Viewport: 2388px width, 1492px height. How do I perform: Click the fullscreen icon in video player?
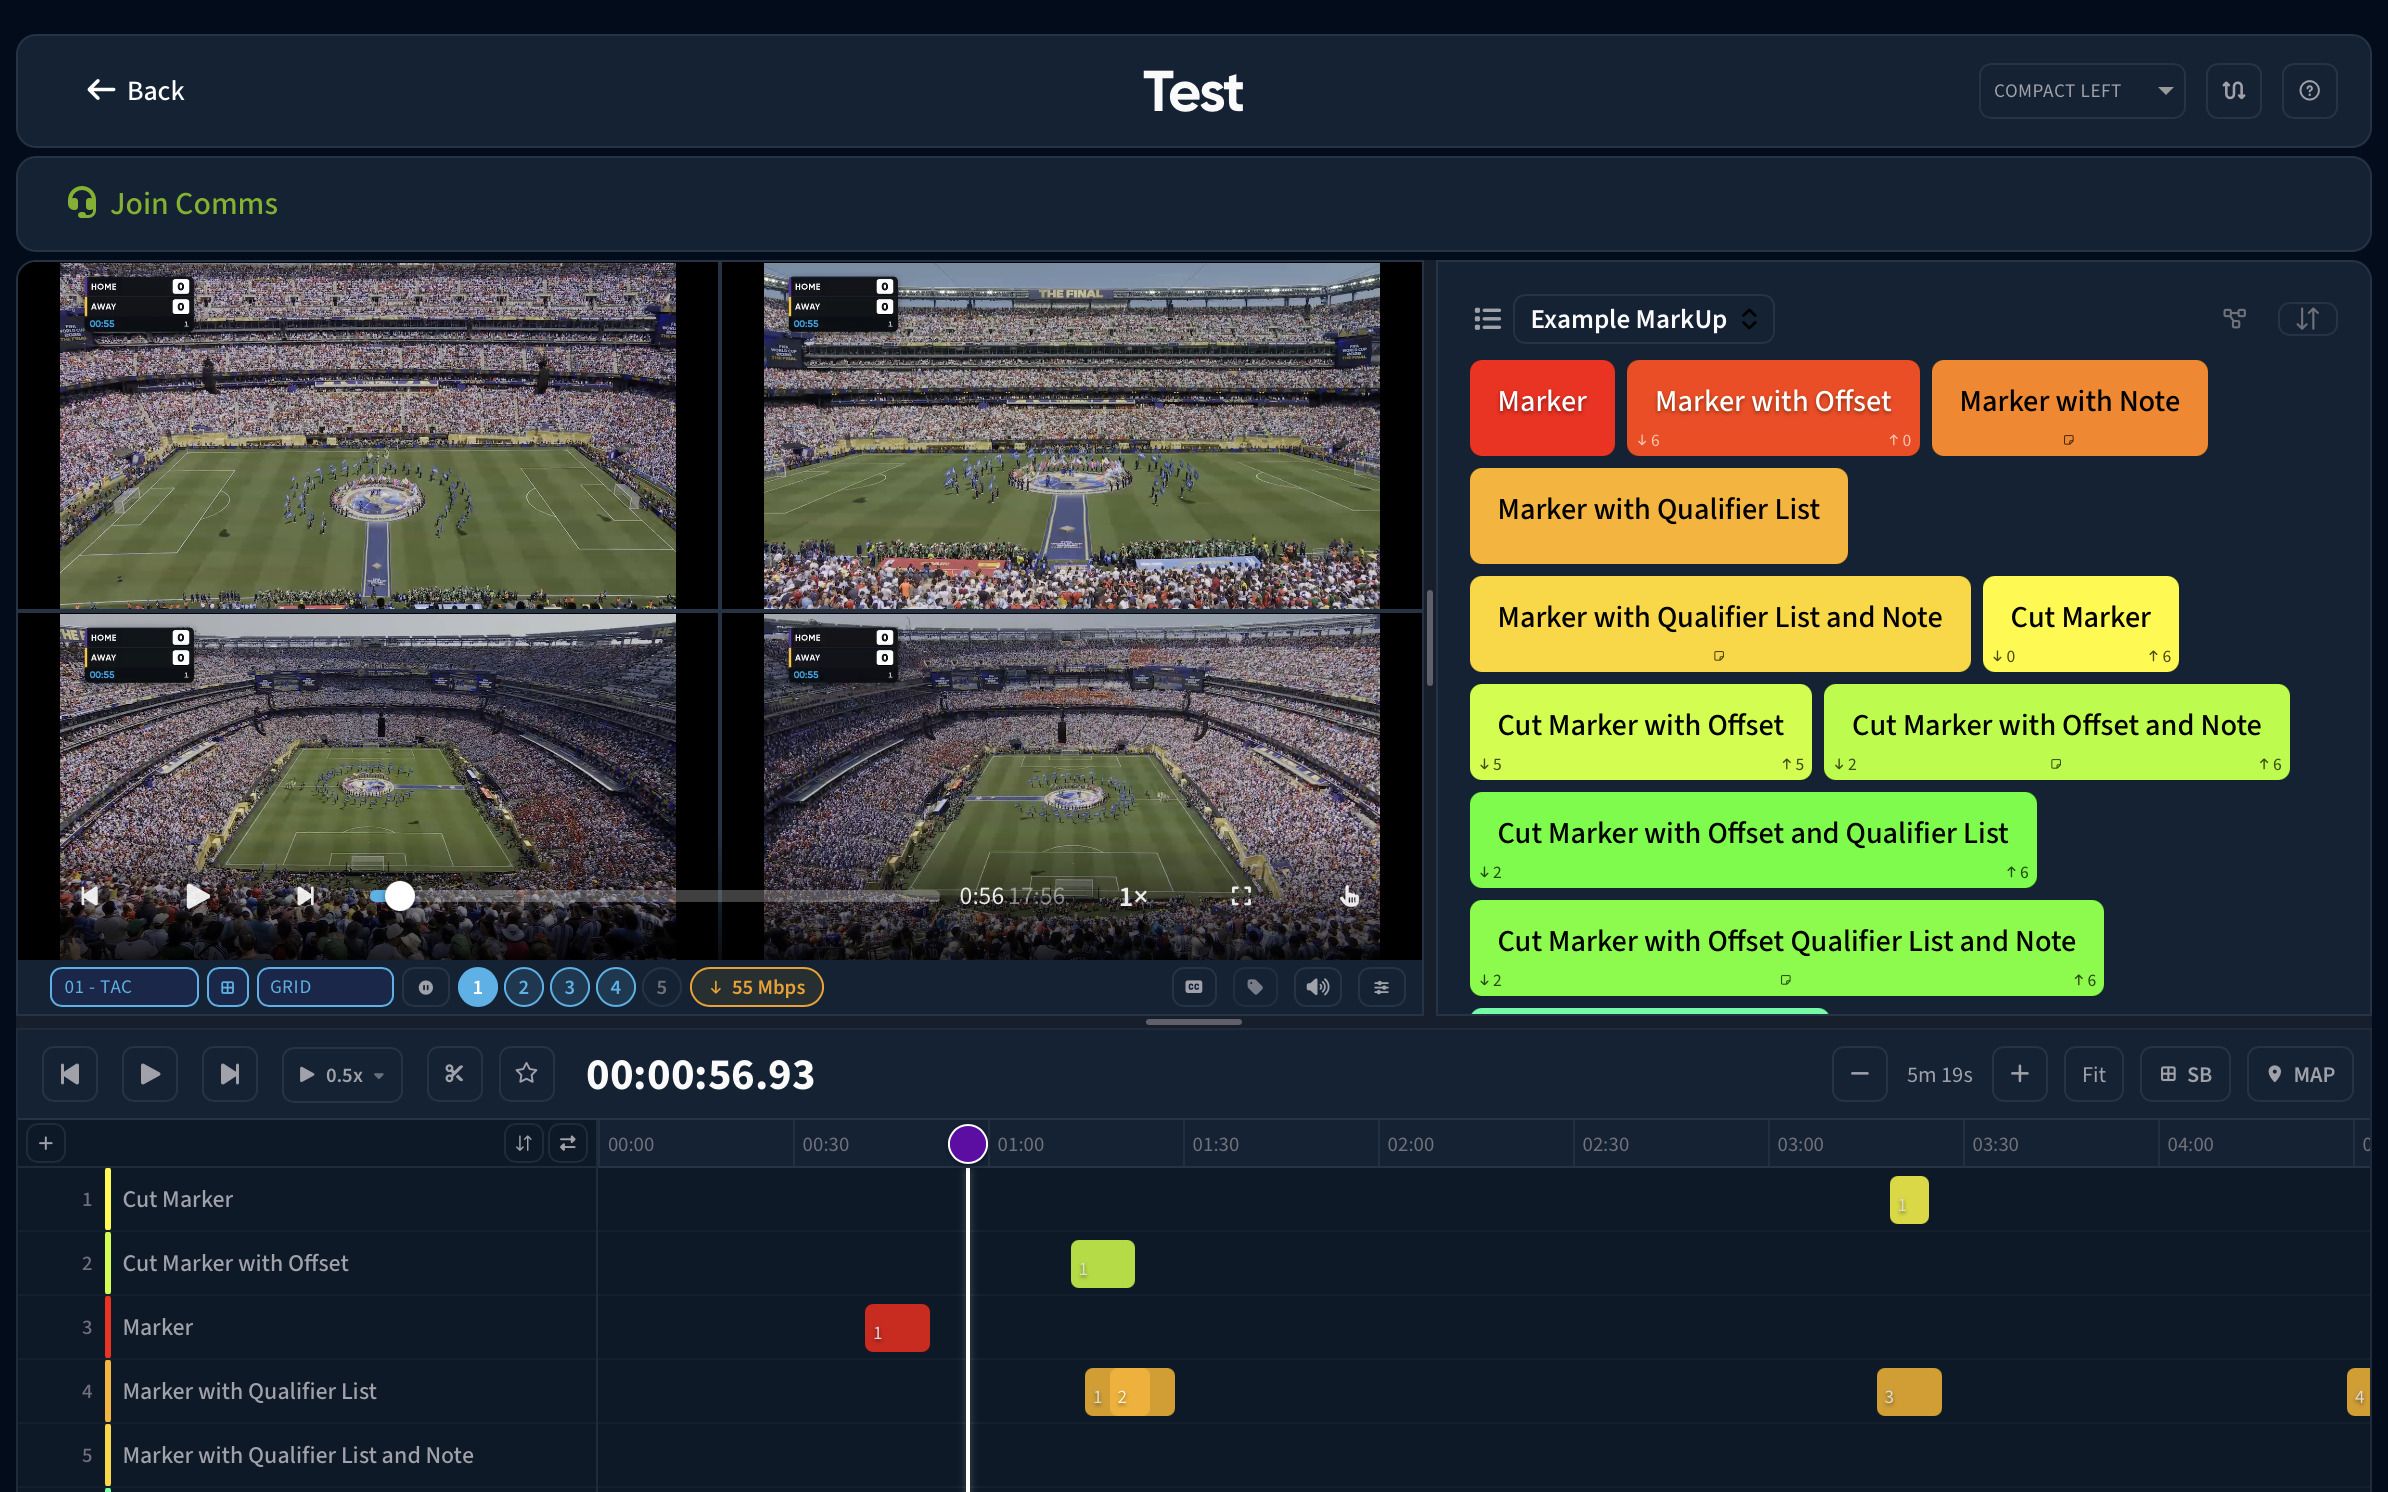pyautogui.click(x=1241, y=896)
